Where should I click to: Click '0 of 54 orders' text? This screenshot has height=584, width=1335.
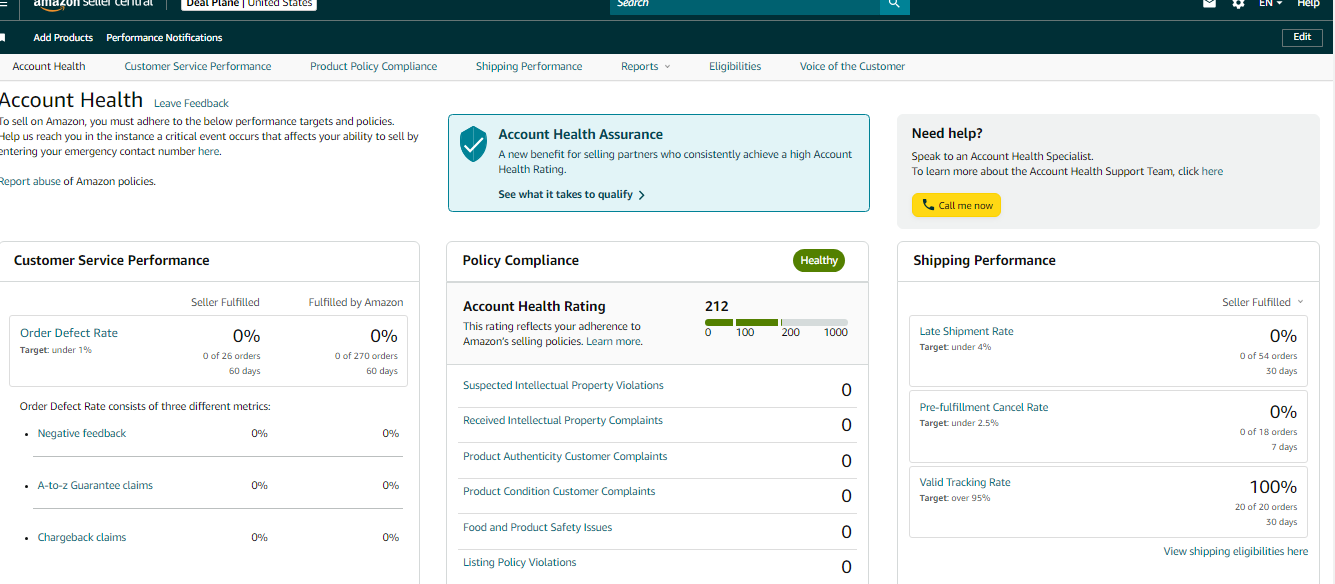tap(1268, 356)
